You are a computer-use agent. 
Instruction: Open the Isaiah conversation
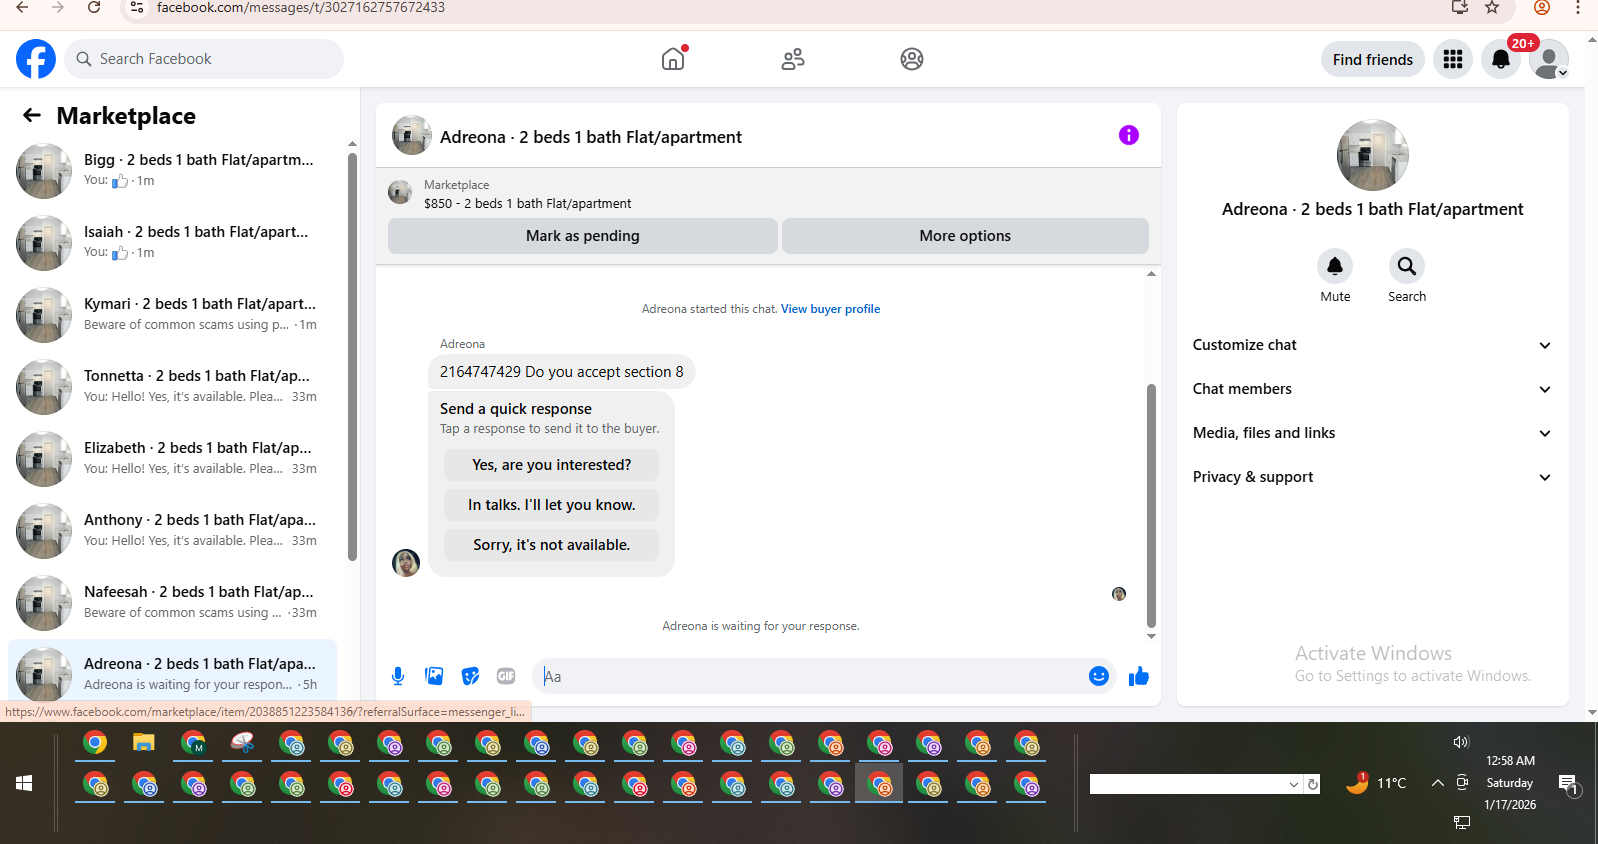coord(173,243)
